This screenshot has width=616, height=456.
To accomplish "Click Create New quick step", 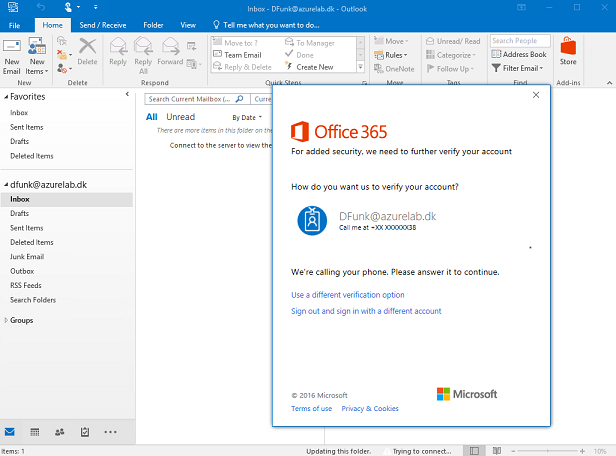I will 310,67.
